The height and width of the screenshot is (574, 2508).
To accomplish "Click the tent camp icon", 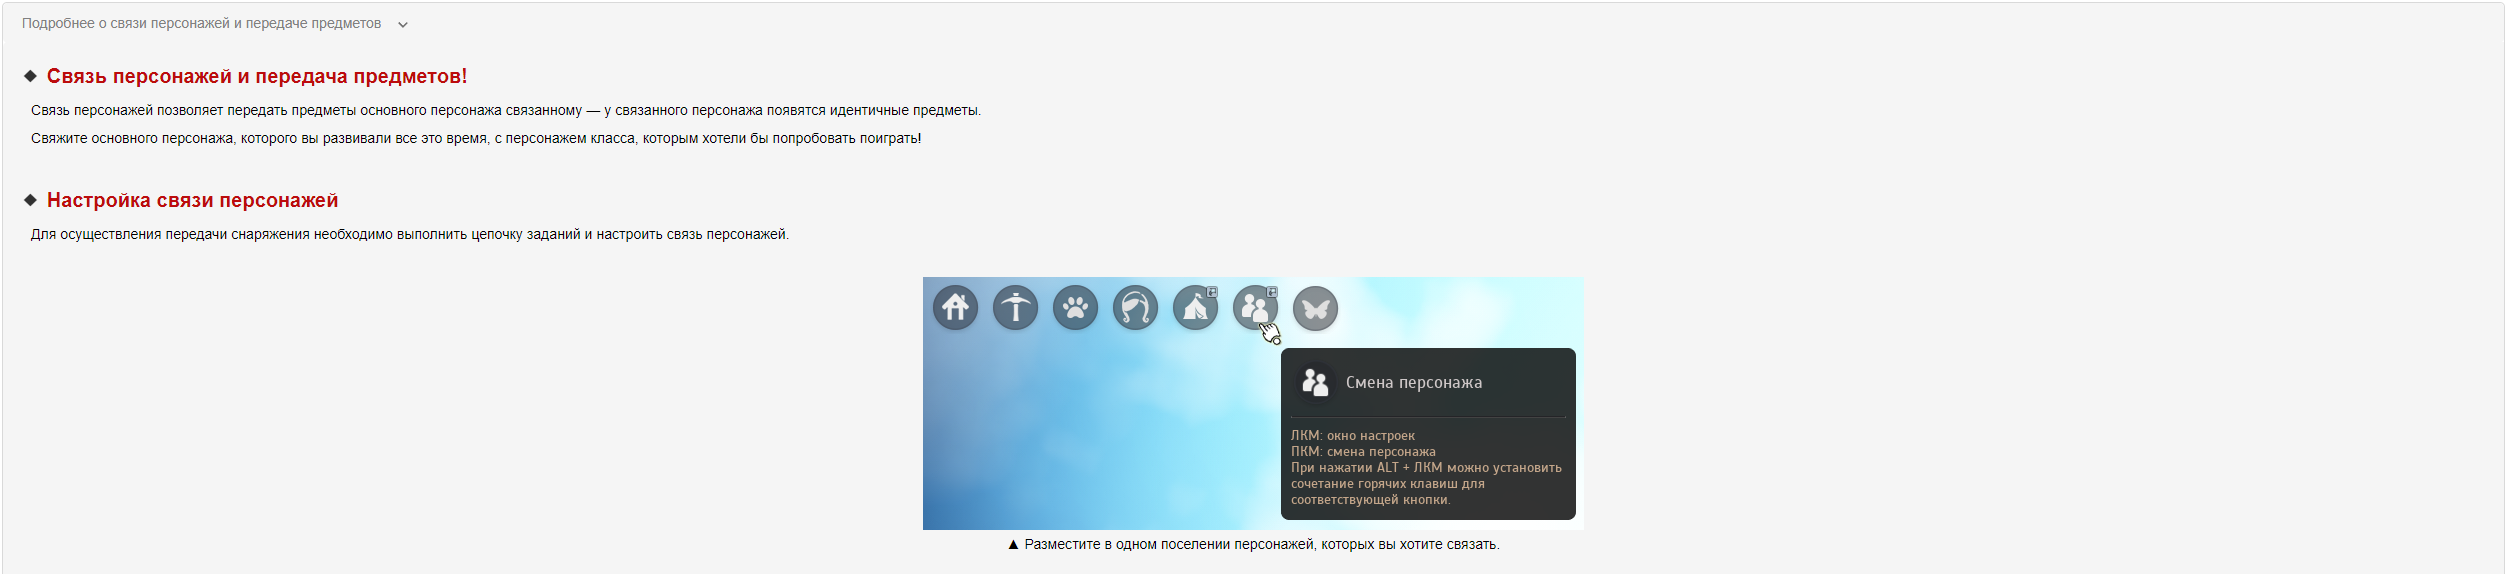I will coord(1195,307).
